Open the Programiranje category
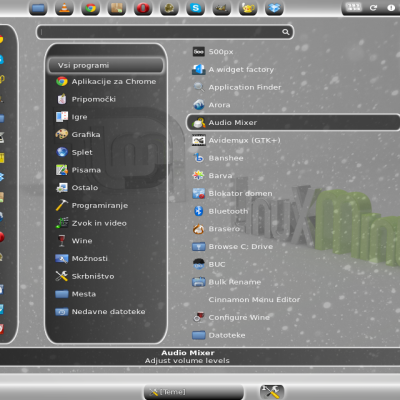The image size is (400, 400). [x=92, y=205]
